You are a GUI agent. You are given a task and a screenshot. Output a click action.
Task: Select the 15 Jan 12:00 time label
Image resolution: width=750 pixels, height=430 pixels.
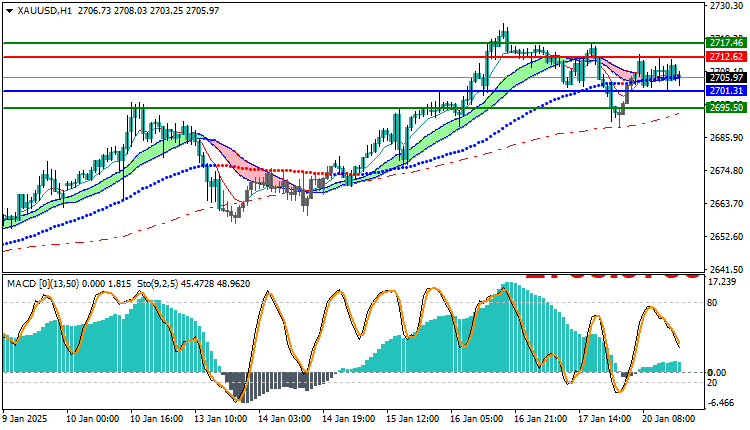pos(413,419)
